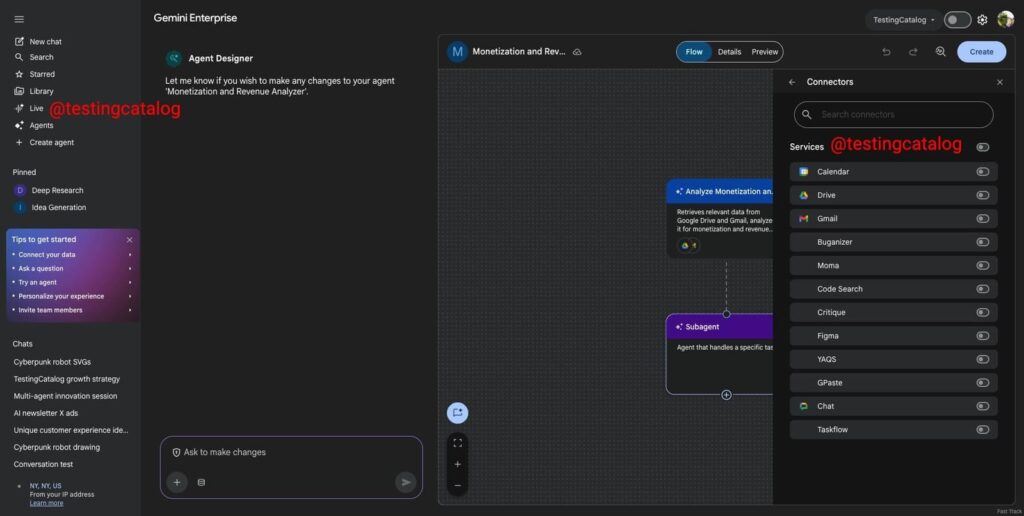Expand the Ask a question tip

[72, 268]
